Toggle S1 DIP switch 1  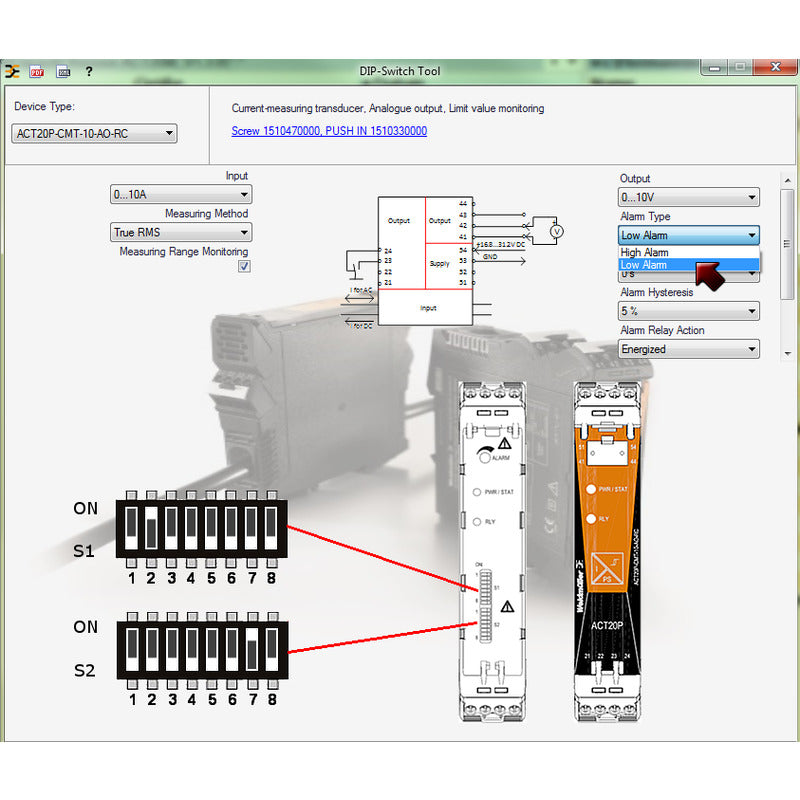click(132, 529)
